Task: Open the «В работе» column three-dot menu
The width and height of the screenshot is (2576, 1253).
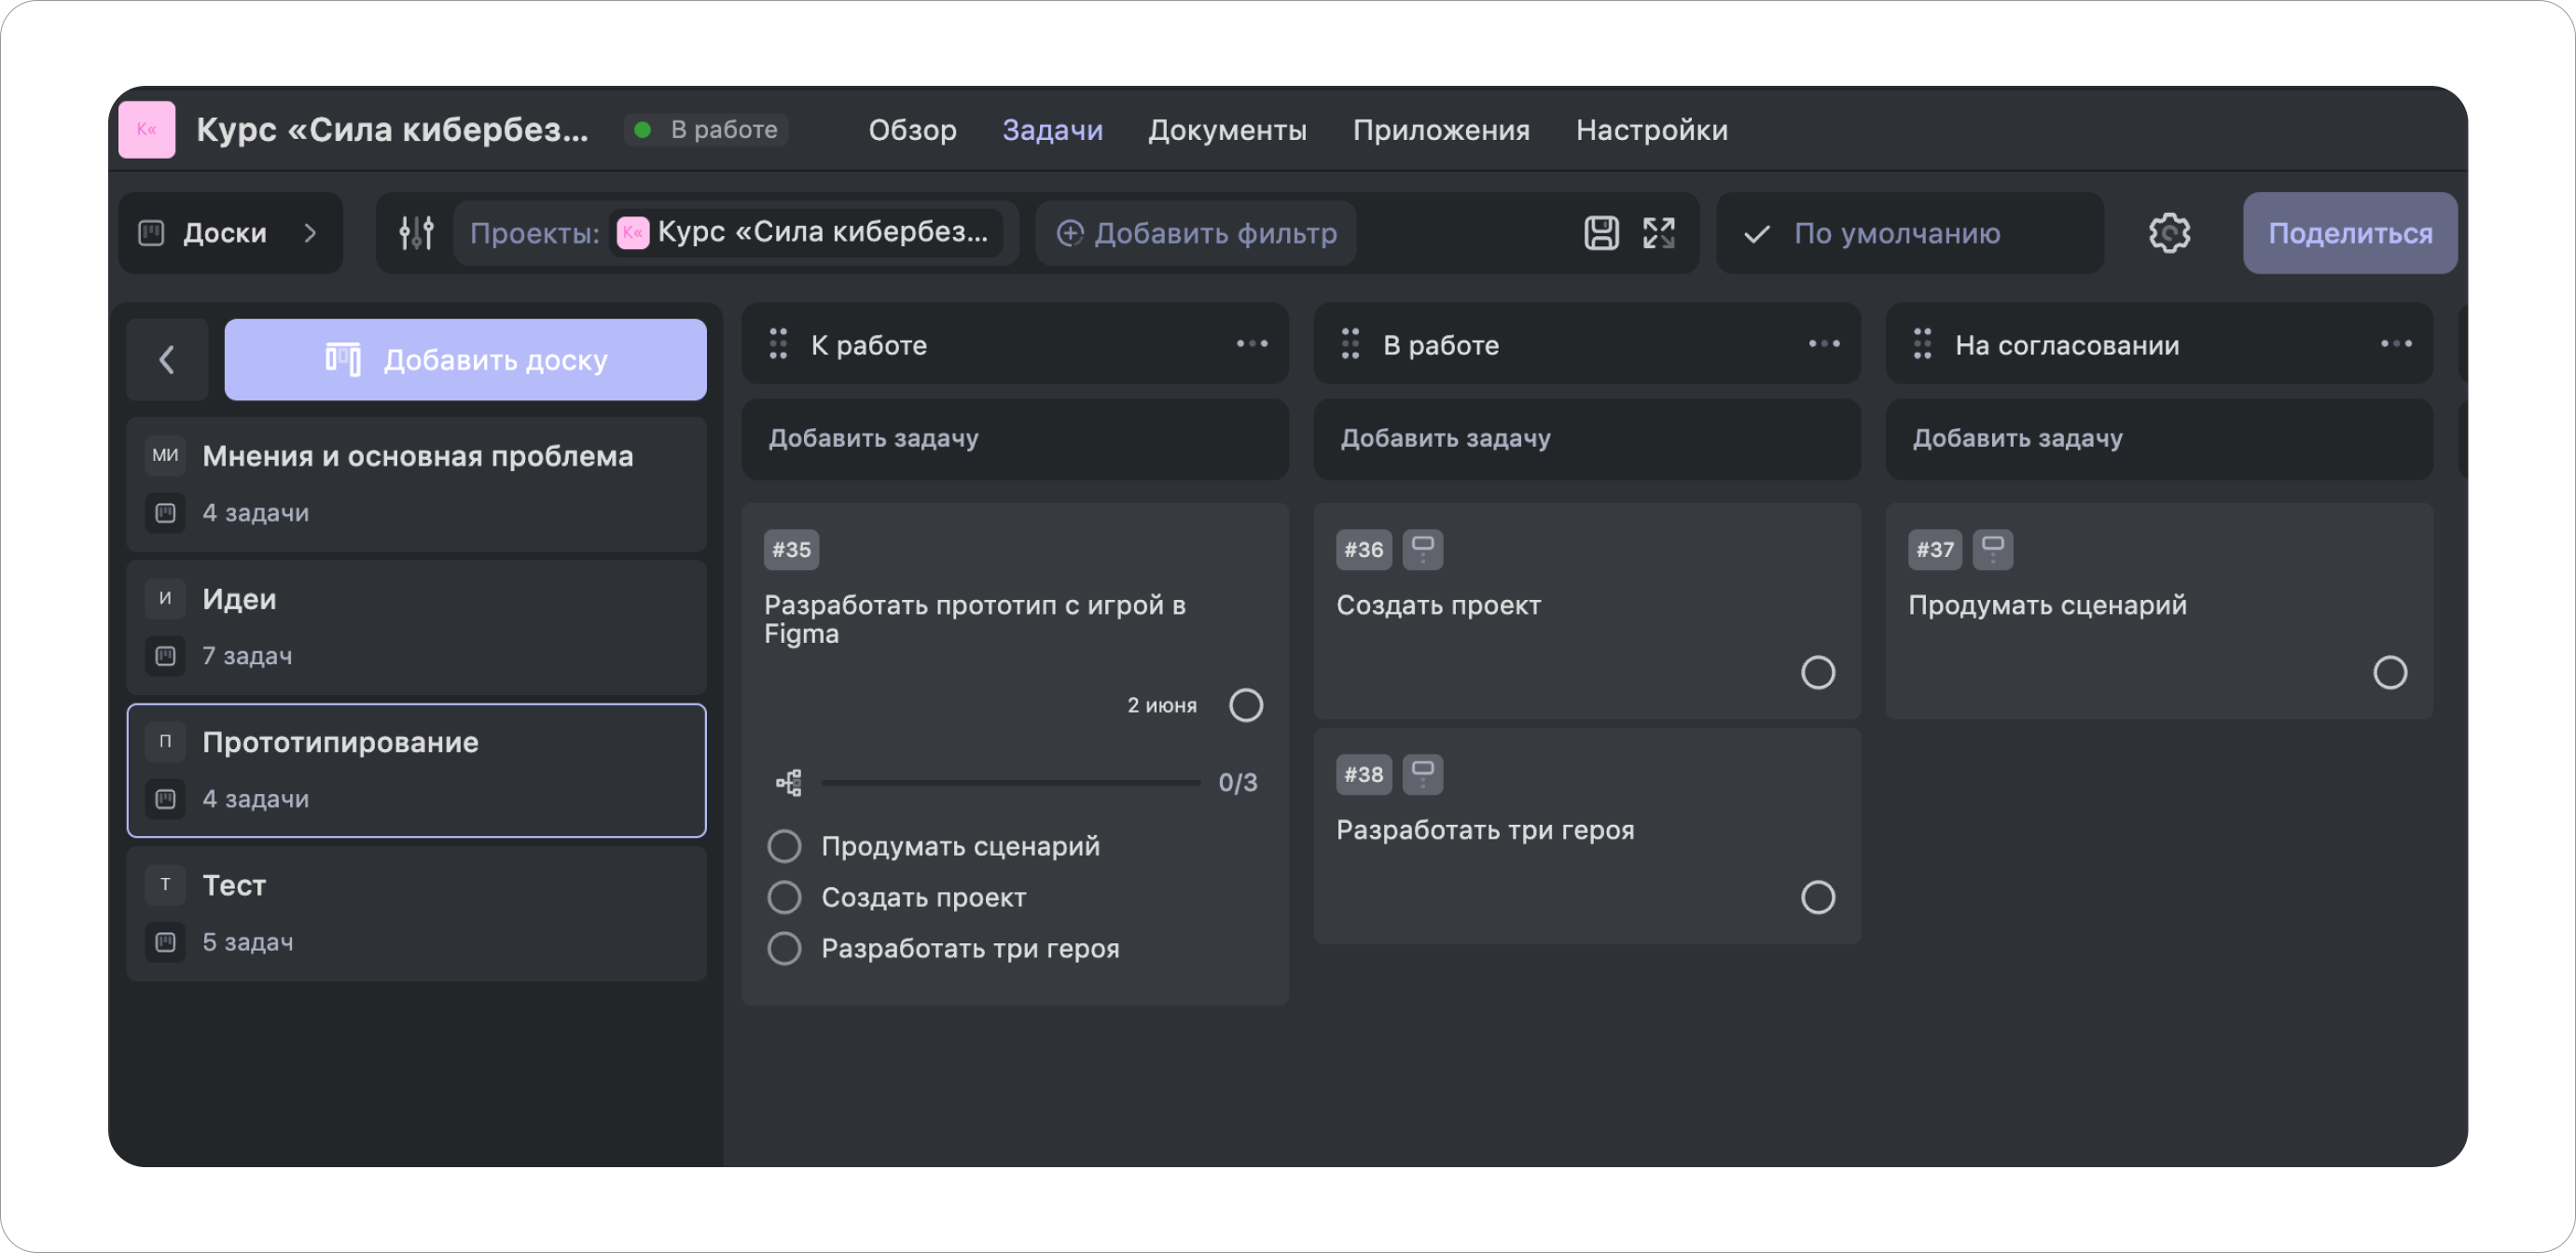Action: coord(1824,344)
